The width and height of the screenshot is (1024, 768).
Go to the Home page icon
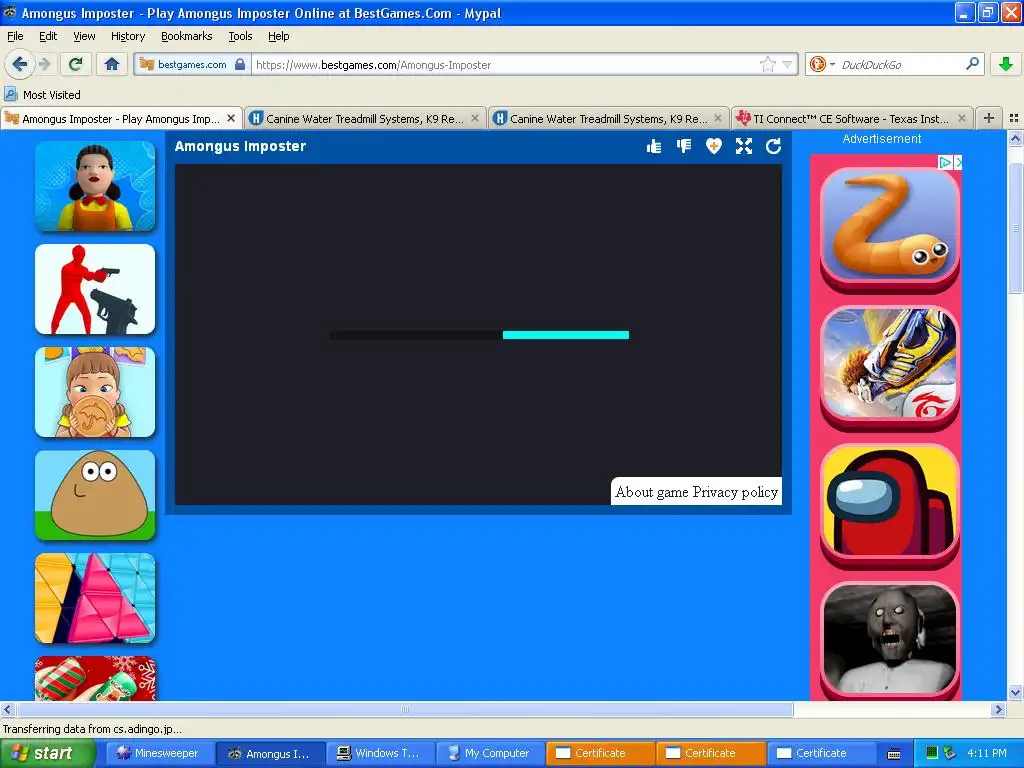[x=112, y=64]
